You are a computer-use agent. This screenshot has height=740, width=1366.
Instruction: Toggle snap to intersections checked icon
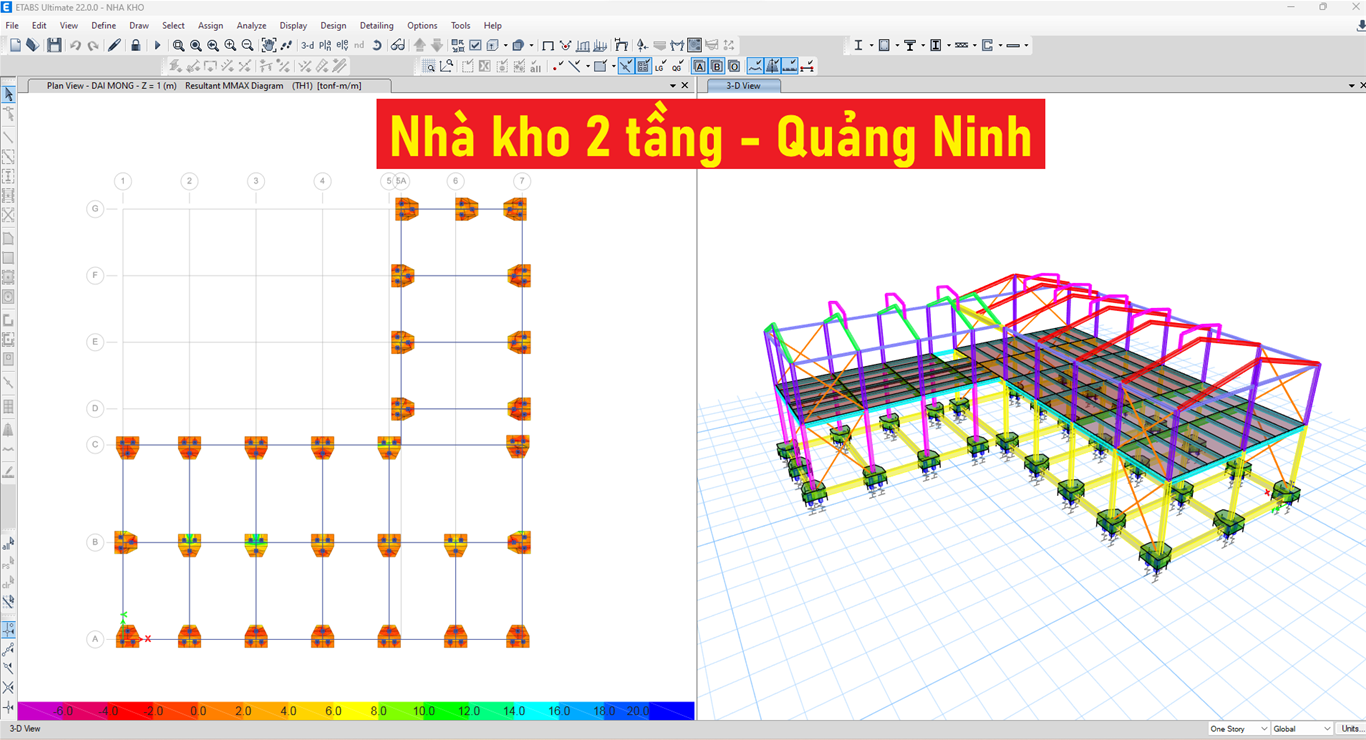625,65
